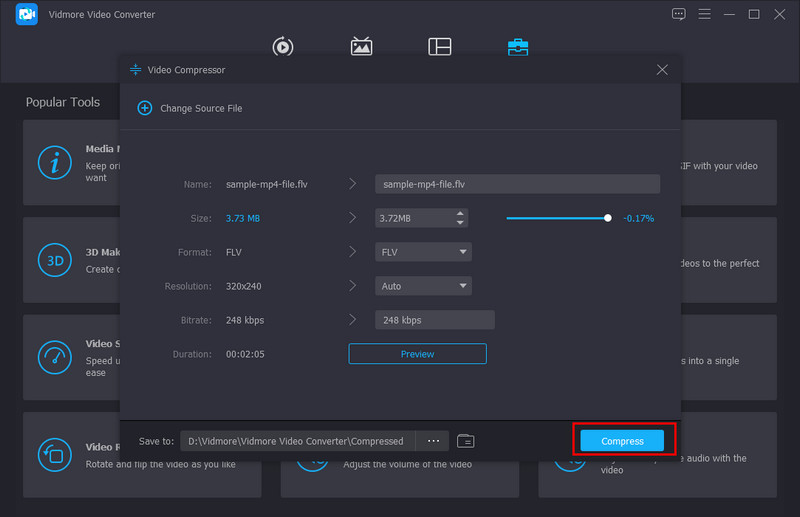Click the feedback chat icon in title bar

679,15
